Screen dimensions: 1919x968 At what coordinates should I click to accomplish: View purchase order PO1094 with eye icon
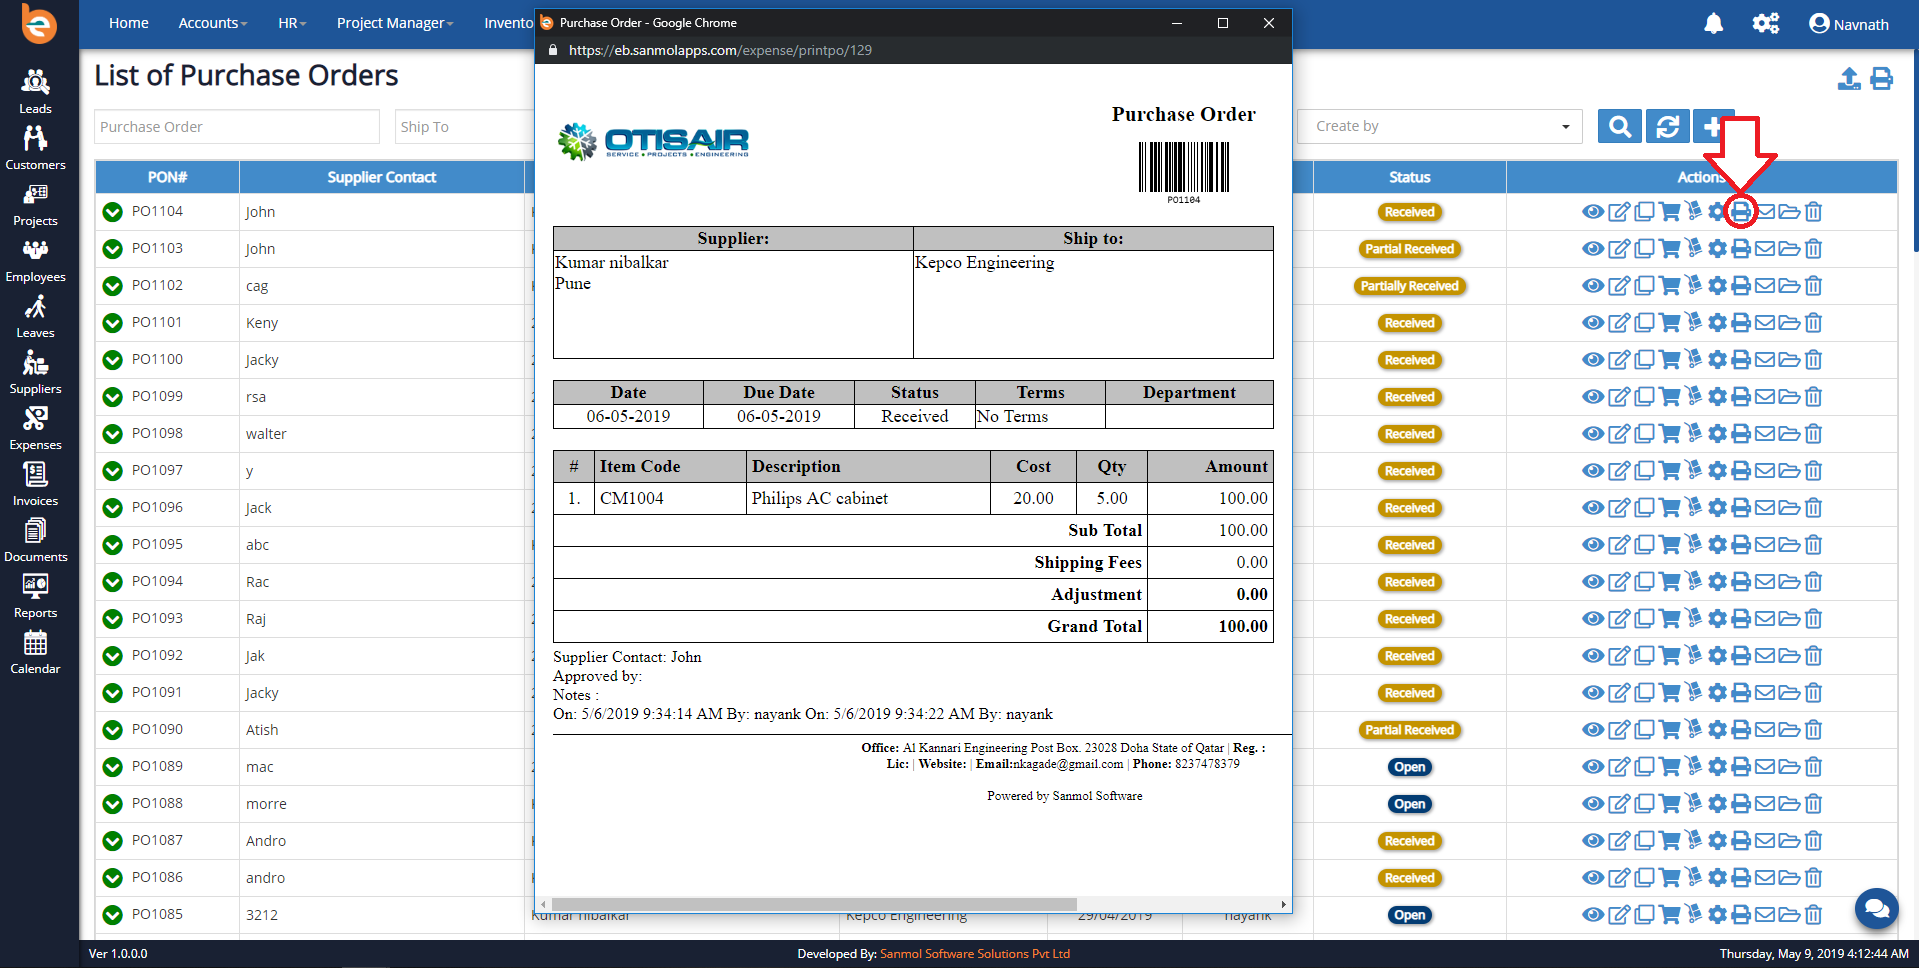1593,582
